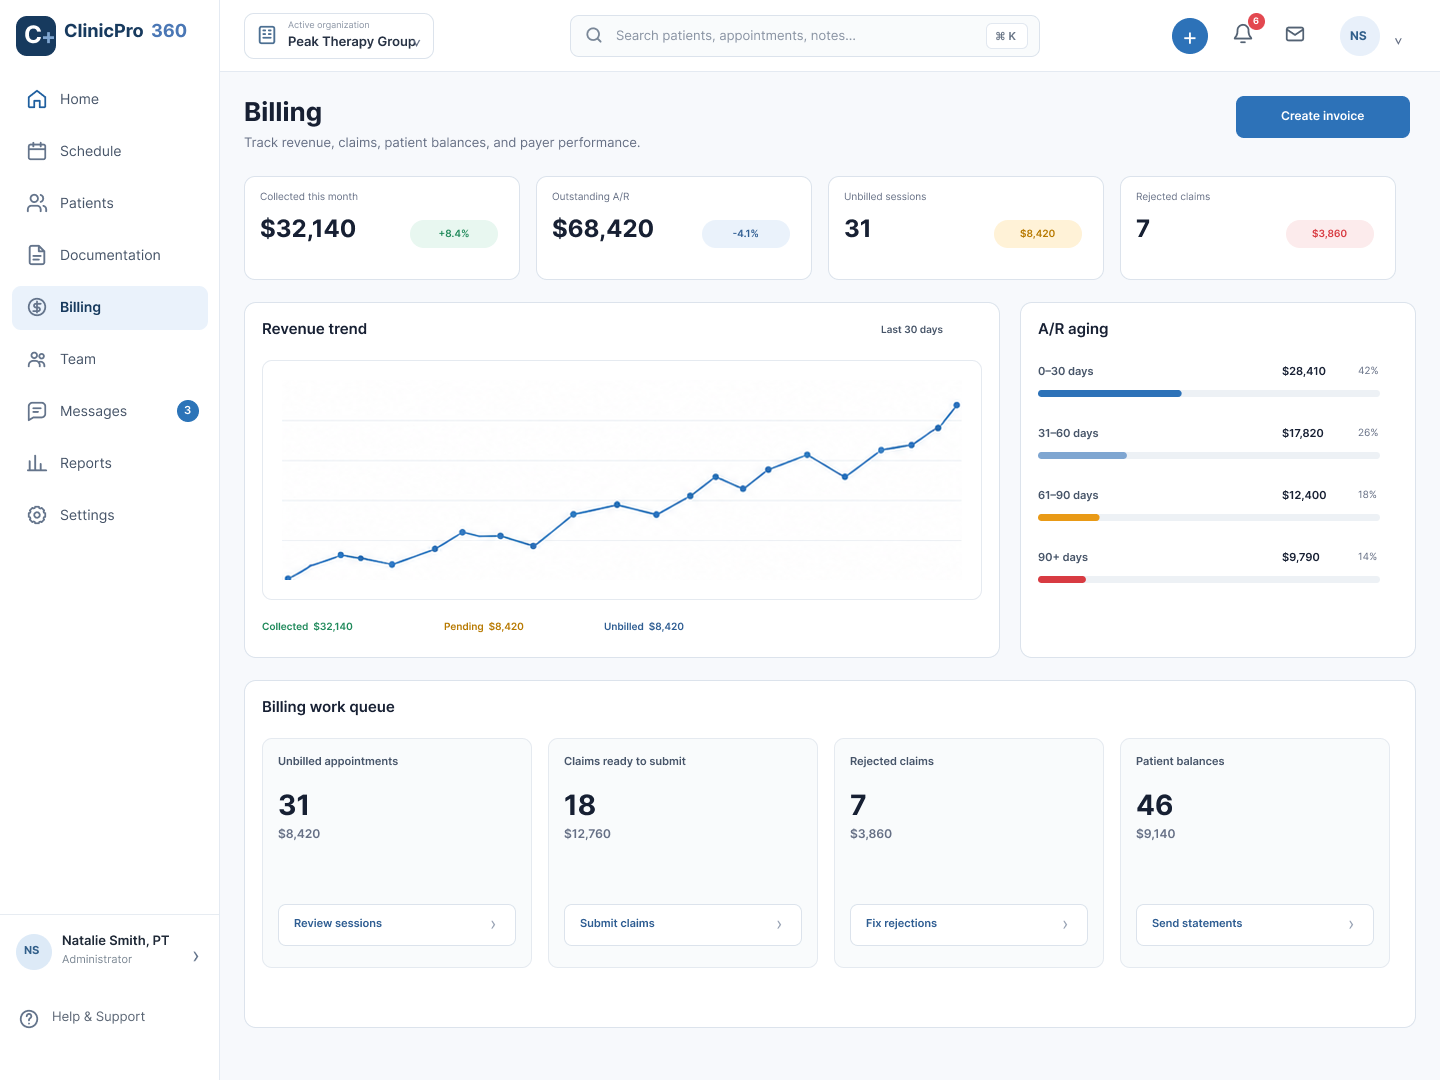Open the Documentation section

(110, 255)
